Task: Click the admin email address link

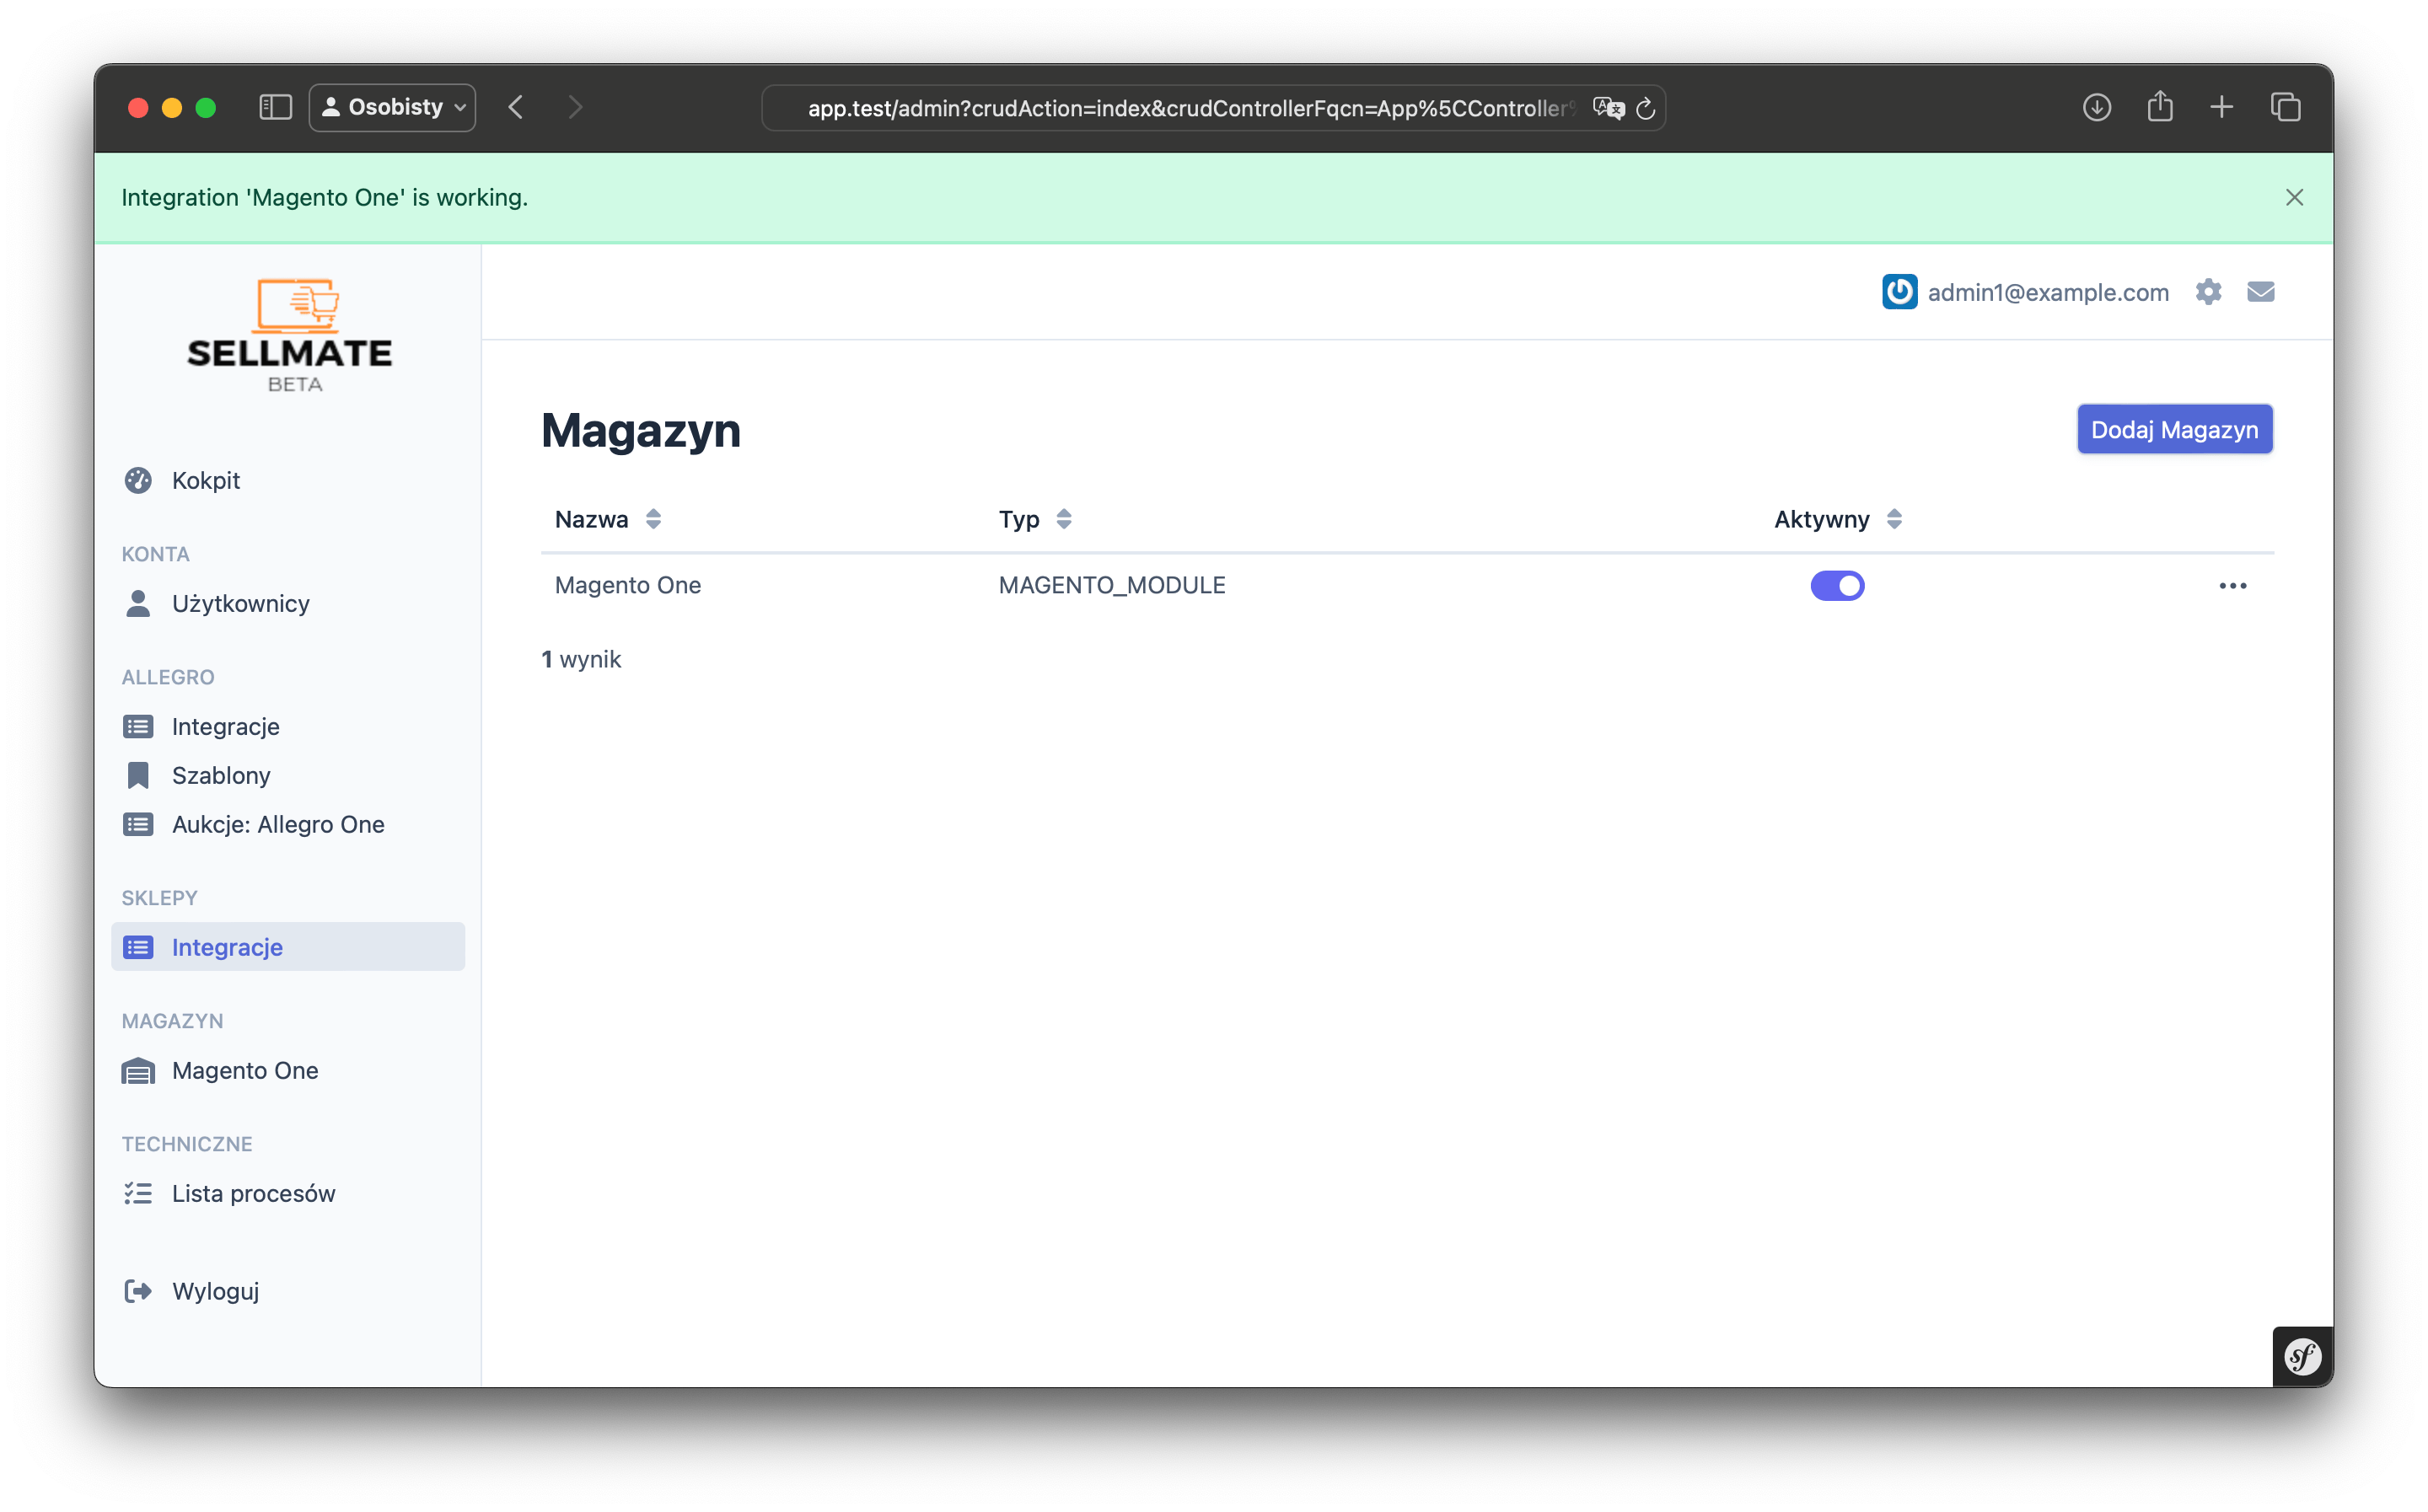Action: 2049,291
